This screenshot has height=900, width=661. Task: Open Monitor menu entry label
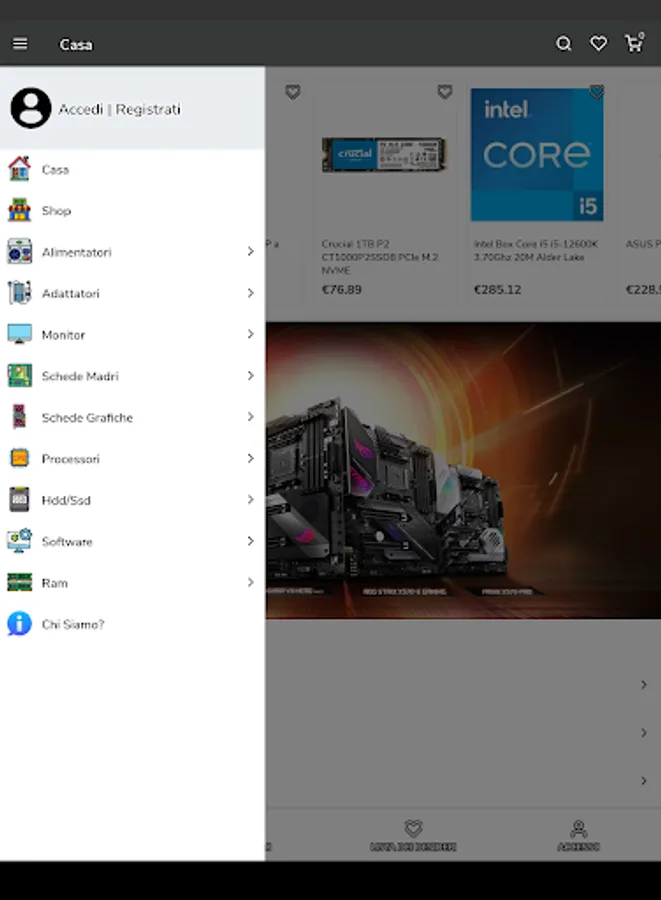pyautogui.click(x=63, y=335)
